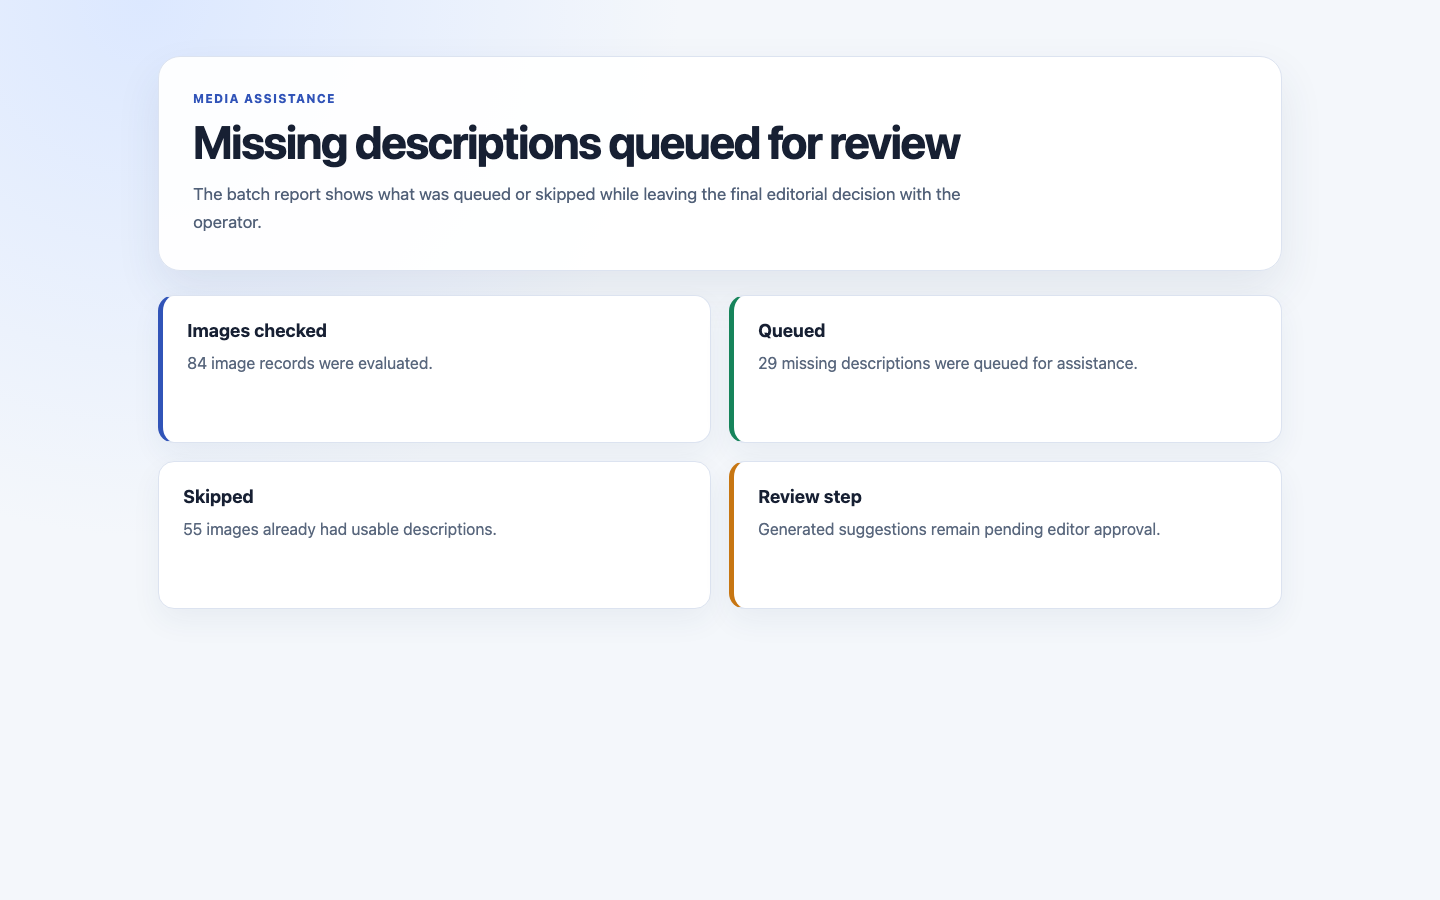The image size is (1440, 900).
Task: Select '84 image records were evaluated' text
Action: click(310, 363)
